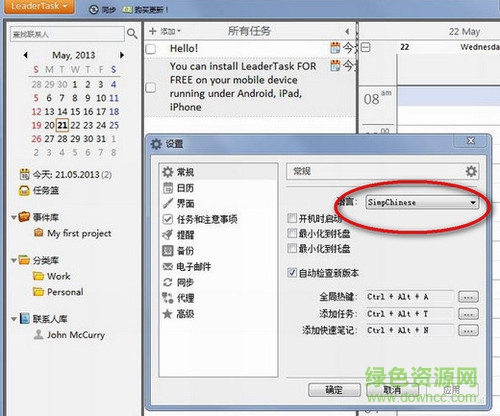The image size is (500, 416).
Task: Check the Hello! task checkbox
Action: 151,49
